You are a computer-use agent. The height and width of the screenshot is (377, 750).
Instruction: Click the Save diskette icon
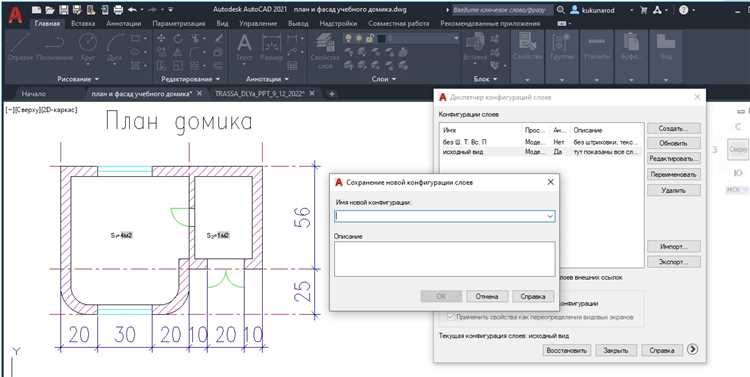coord(64,10)
